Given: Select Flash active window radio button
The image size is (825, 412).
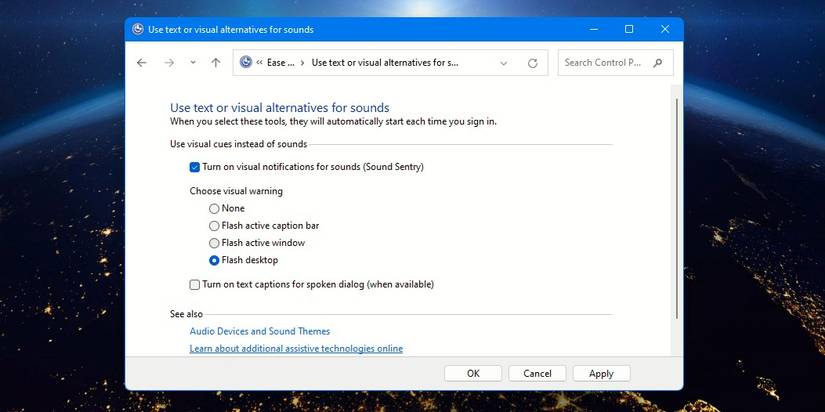Looking at the screenshot, I should pyautogui.click(x=214, y=243).
